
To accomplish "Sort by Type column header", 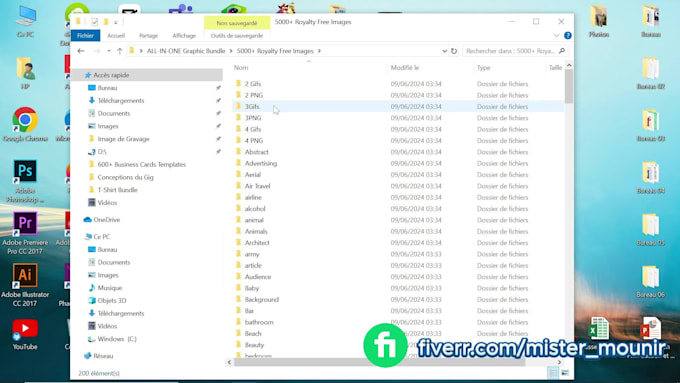I will click(x=484, y=68).
